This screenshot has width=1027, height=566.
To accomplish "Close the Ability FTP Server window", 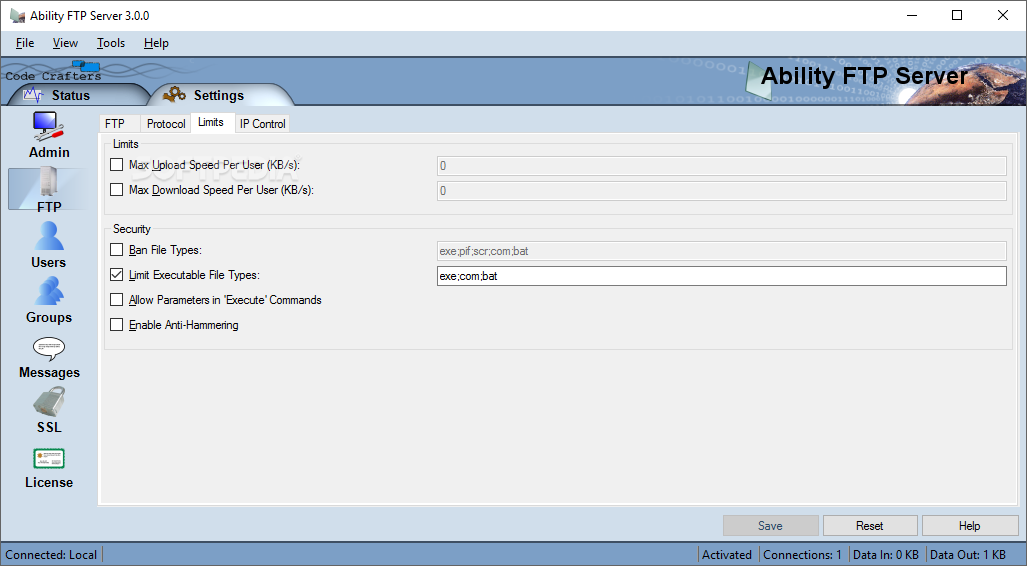I will (x=1003, y=15).
